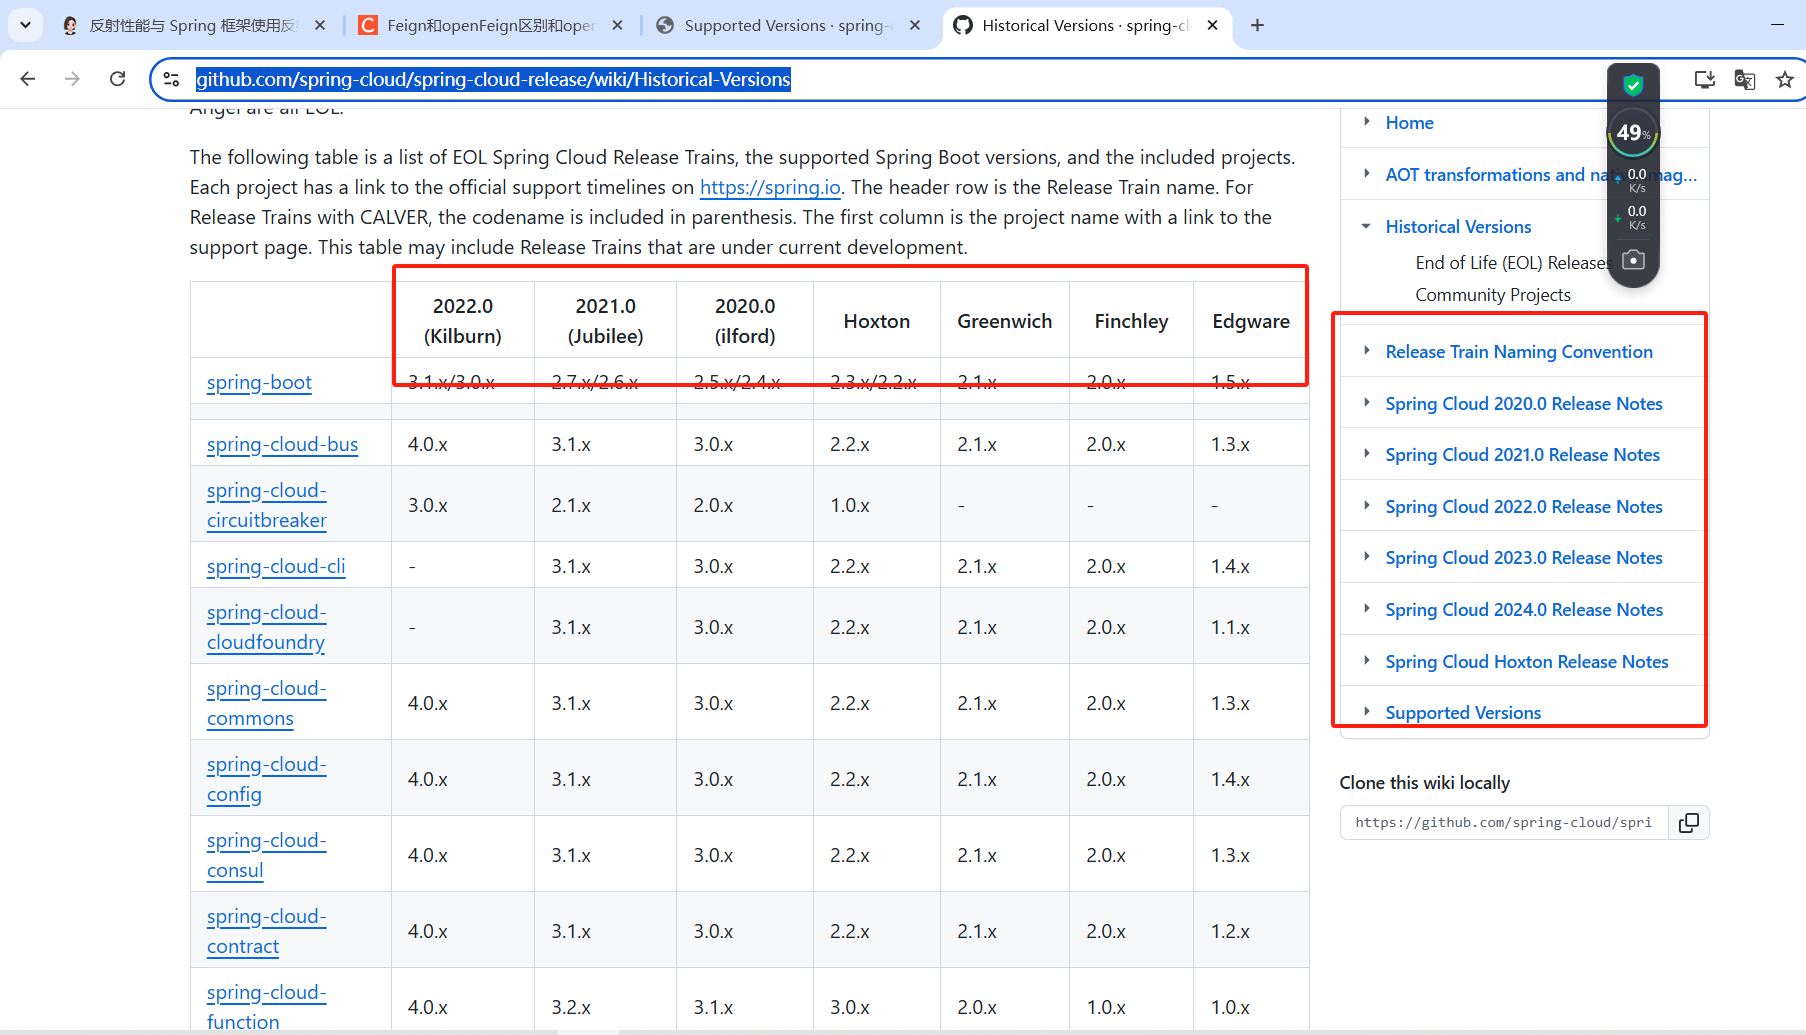Jump to Community Projects section
Screen dimensions: 1806x1035
[x=1493, y=295]
